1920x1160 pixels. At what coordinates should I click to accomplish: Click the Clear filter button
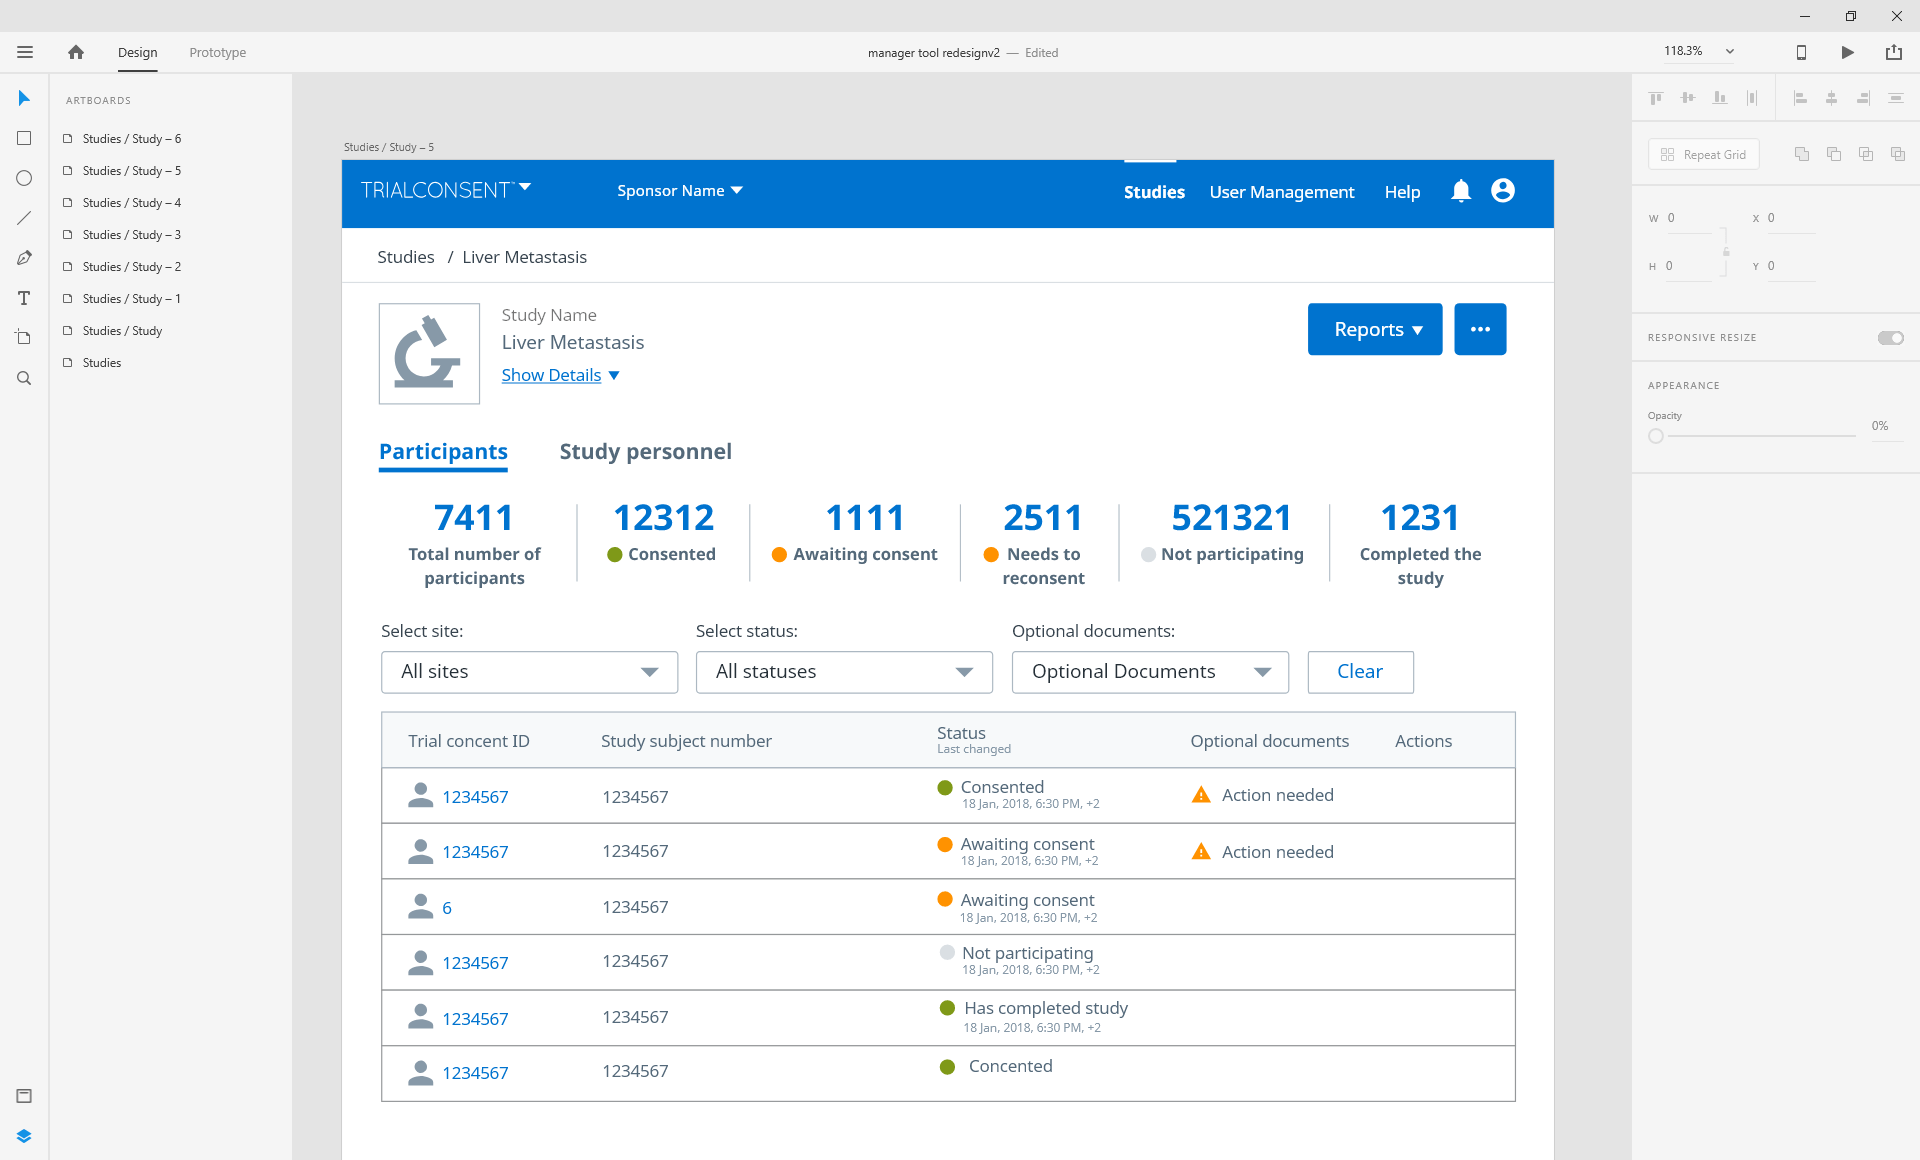[x=1360, y=672]
